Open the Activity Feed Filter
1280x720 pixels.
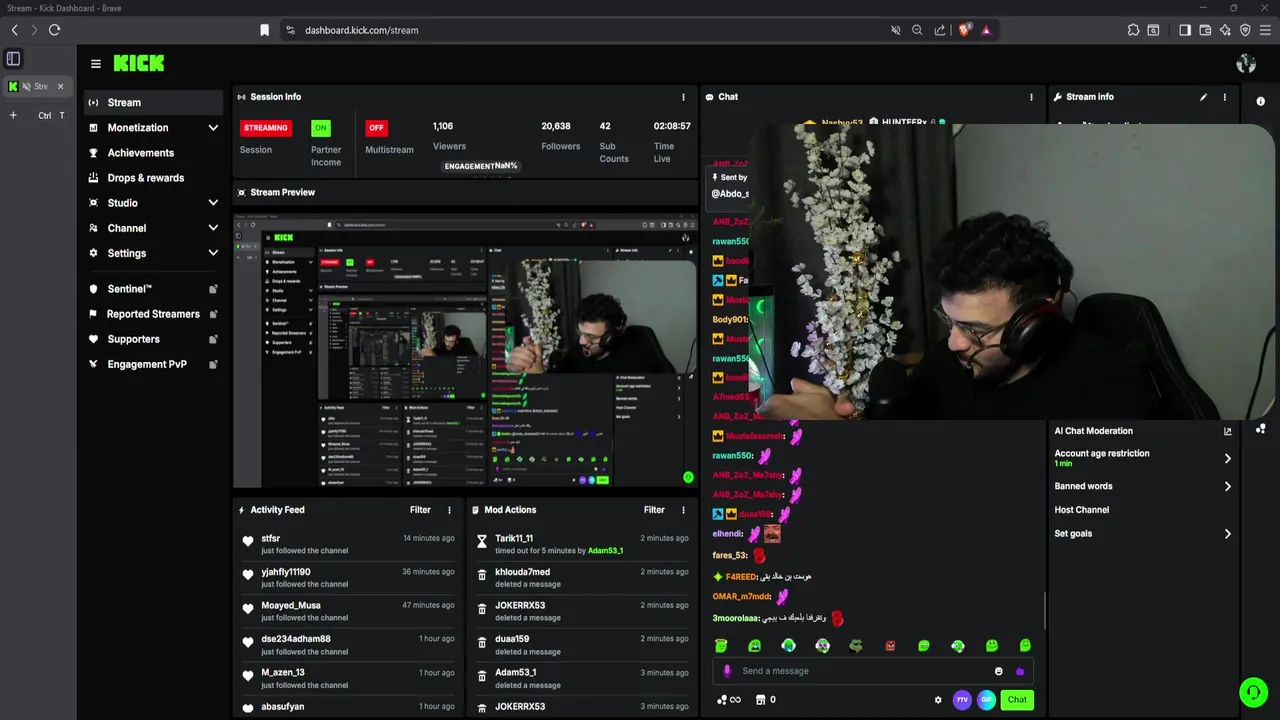[x=420, y=510]
